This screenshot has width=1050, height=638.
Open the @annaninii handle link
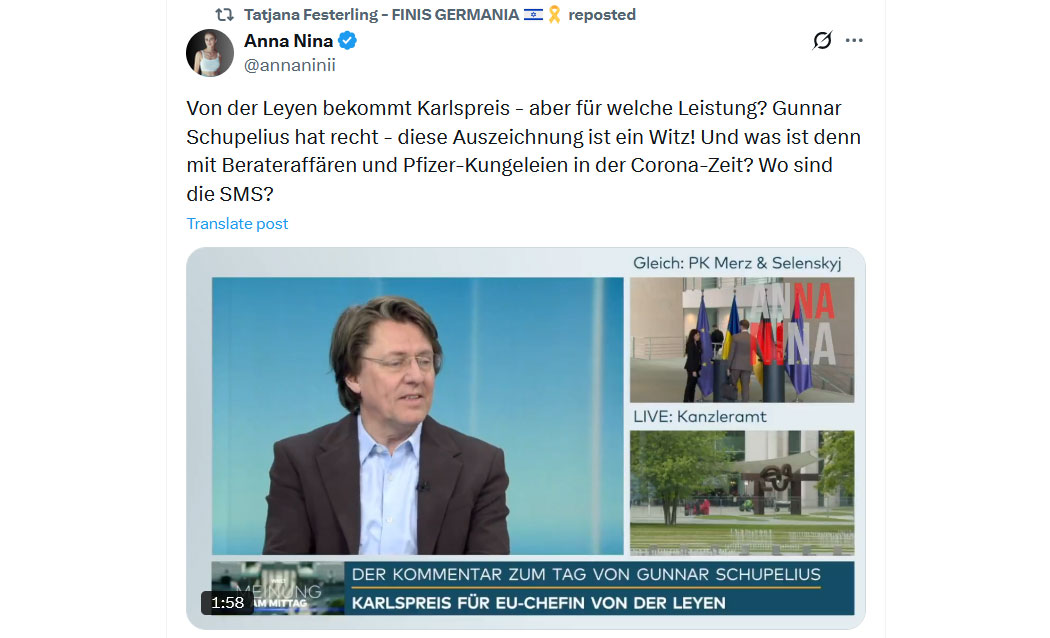pos(289,65)
